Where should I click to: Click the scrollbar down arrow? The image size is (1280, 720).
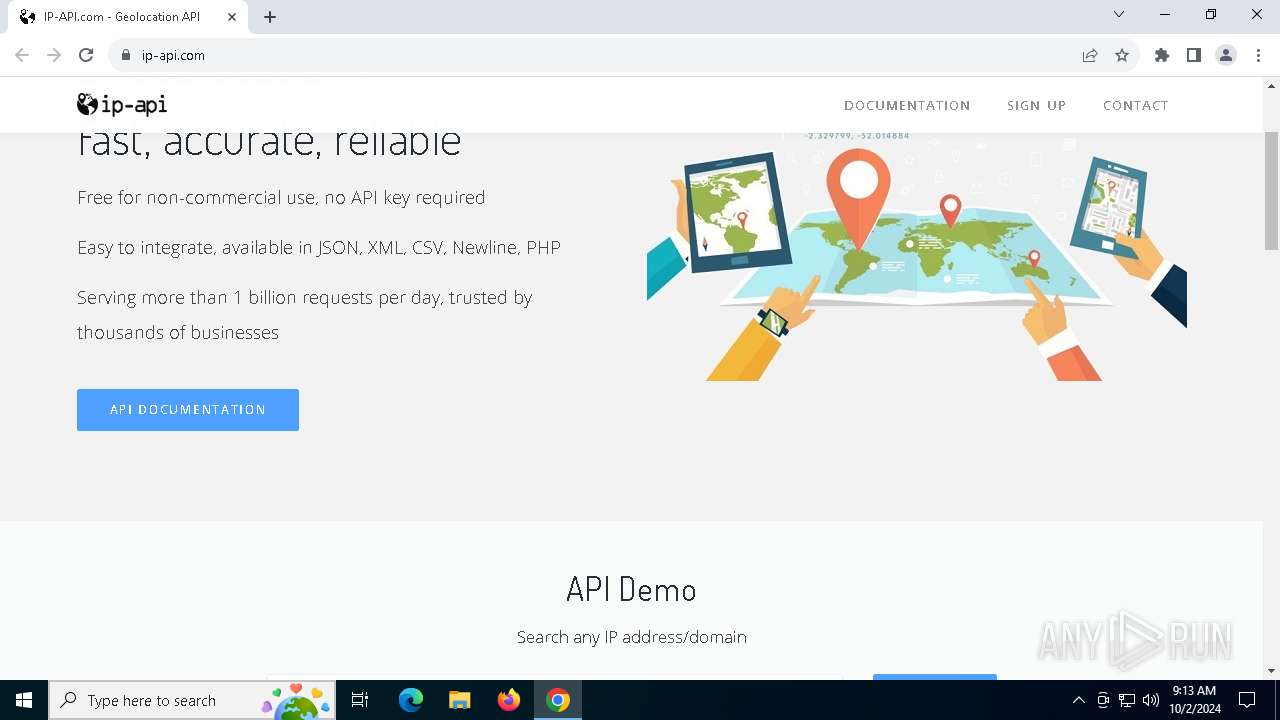click(x=1271, y=671)
